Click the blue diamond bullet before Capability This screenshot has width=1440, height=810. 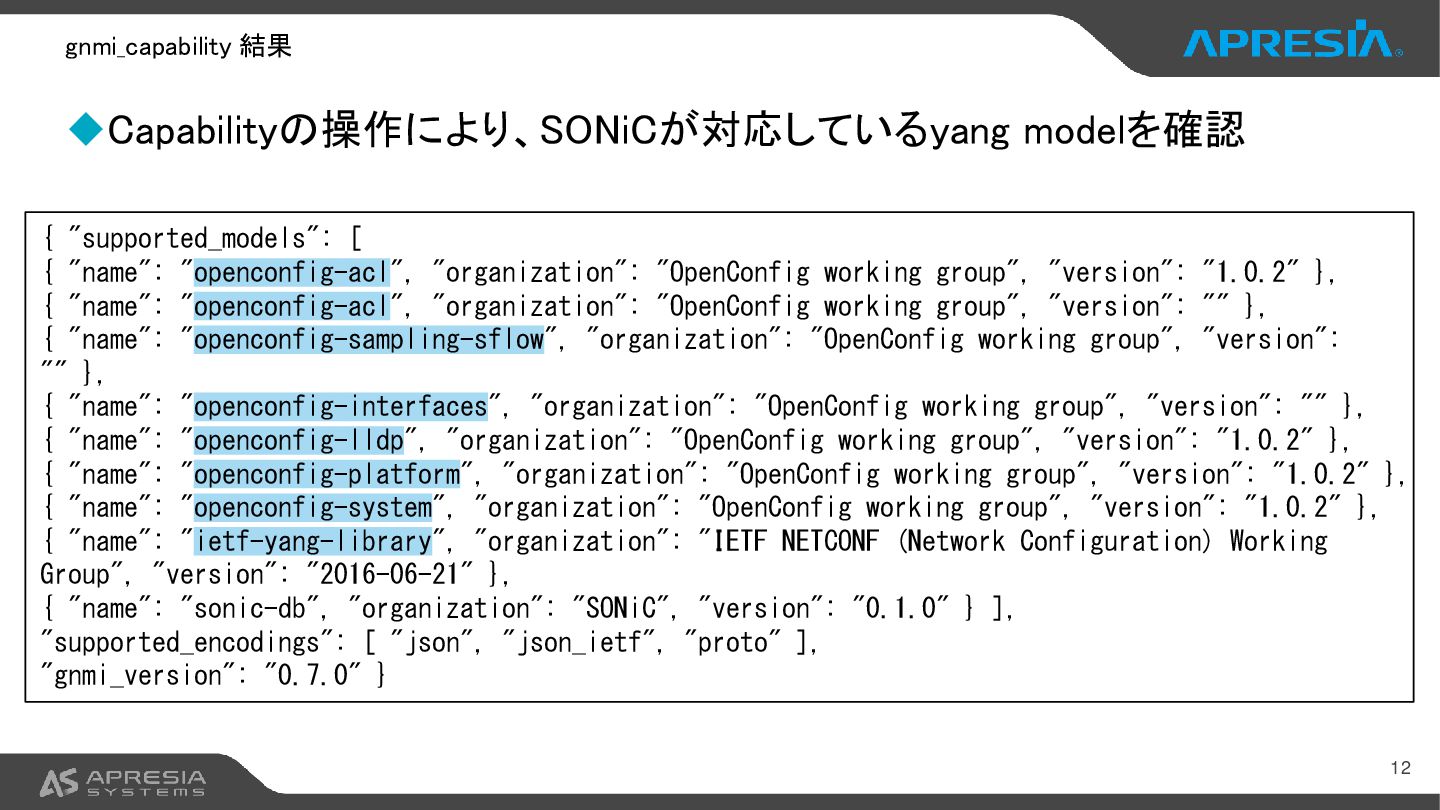(86, 129)
